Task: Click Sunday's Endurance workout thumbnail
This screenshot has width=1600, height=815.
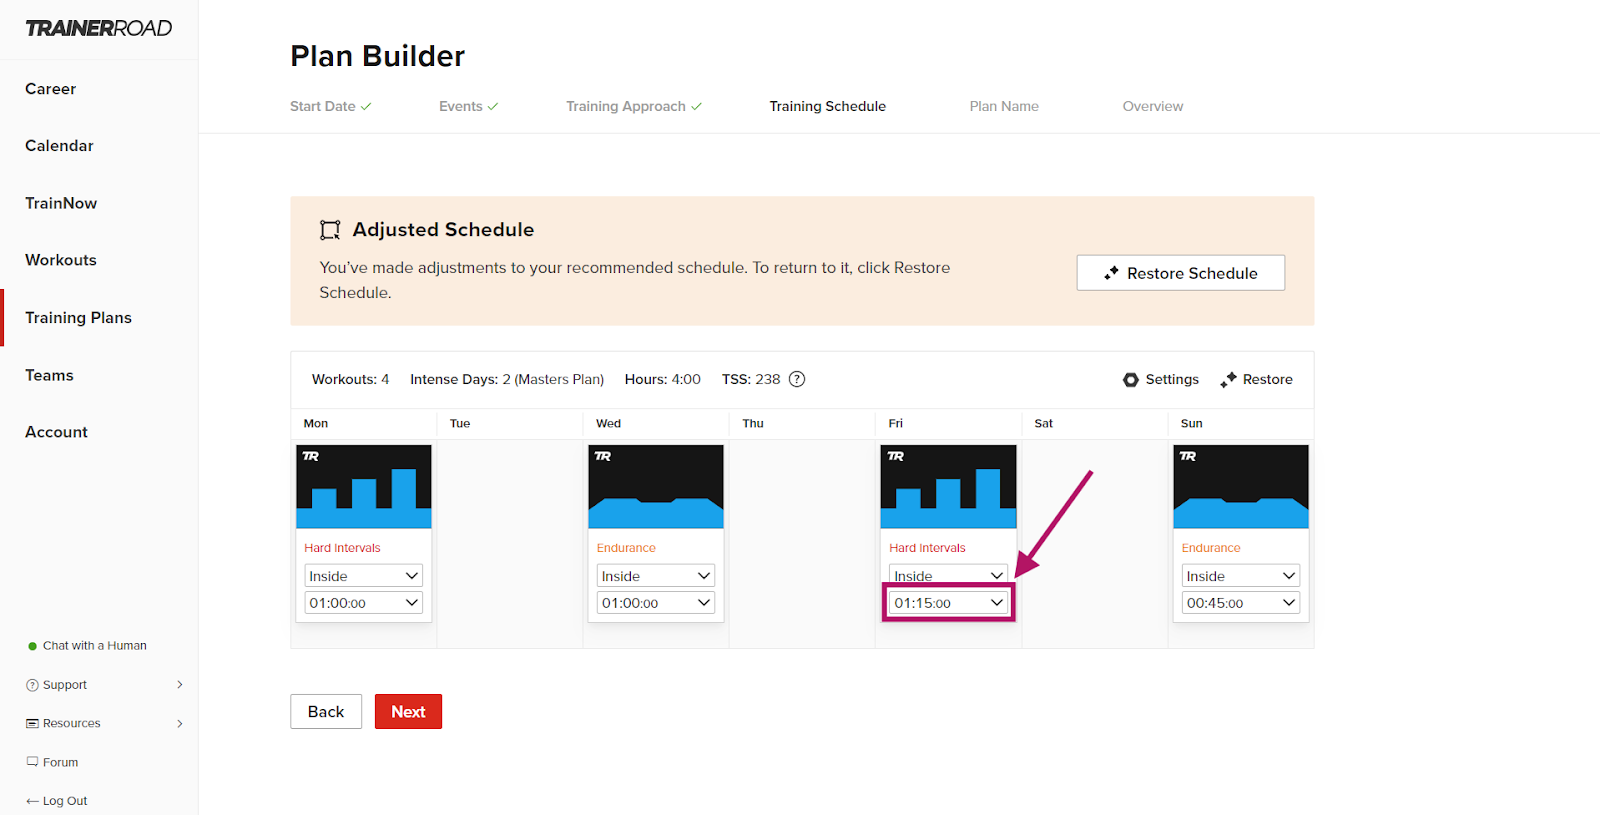Action: pos(1241,487)
